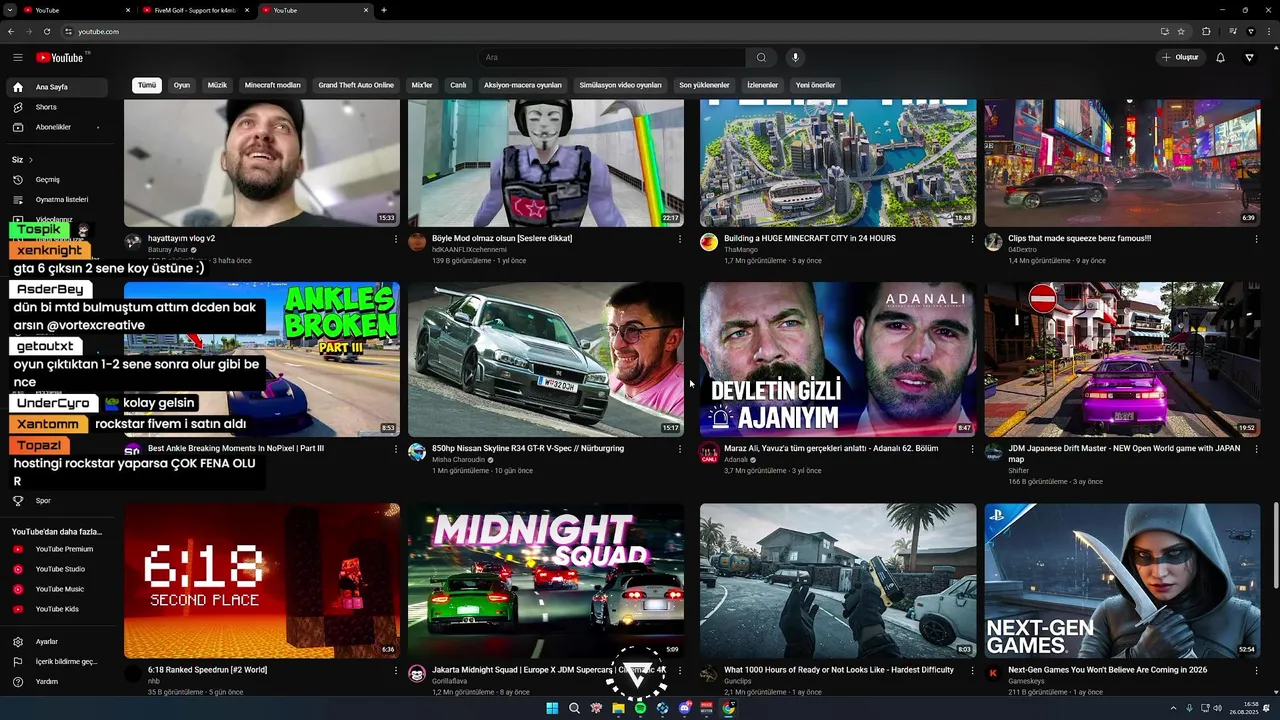1280x720 pixels.
Task: Show hidden system tray icons
Action: [x=1173, y=708]
